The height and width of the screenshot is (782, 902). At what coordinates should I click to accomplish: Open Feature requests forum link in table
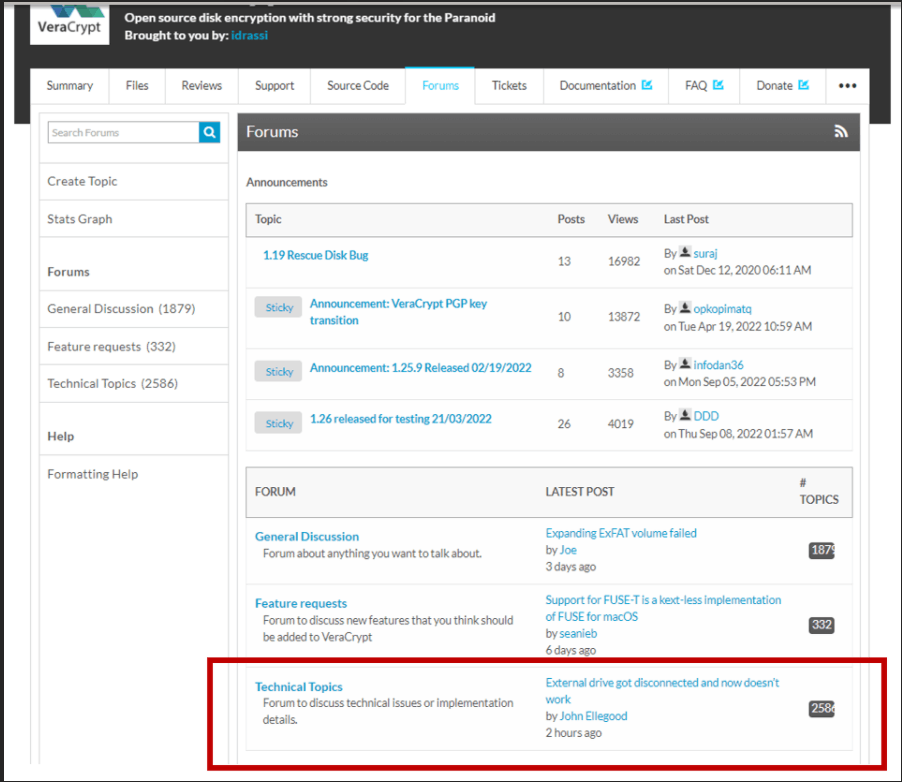point(301,603)
